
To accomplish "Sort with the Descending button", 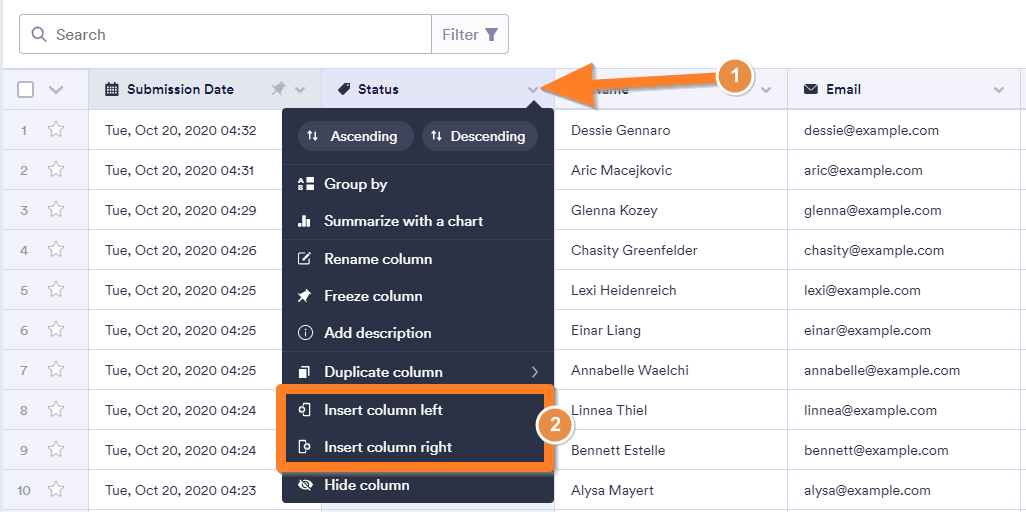I will [480, 136].
